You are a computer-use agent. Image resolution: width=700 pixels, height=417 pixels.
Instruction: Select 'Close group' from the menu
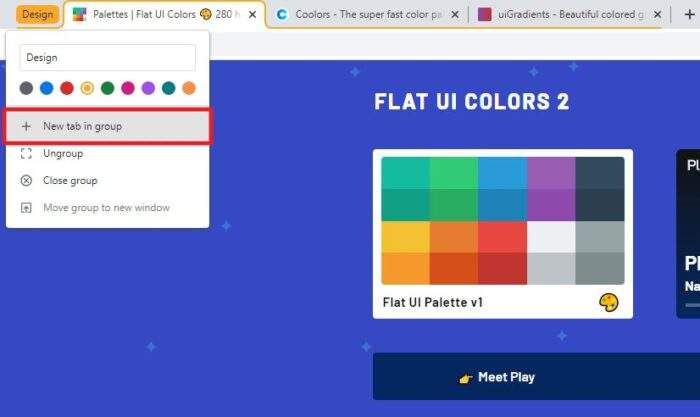108,180
